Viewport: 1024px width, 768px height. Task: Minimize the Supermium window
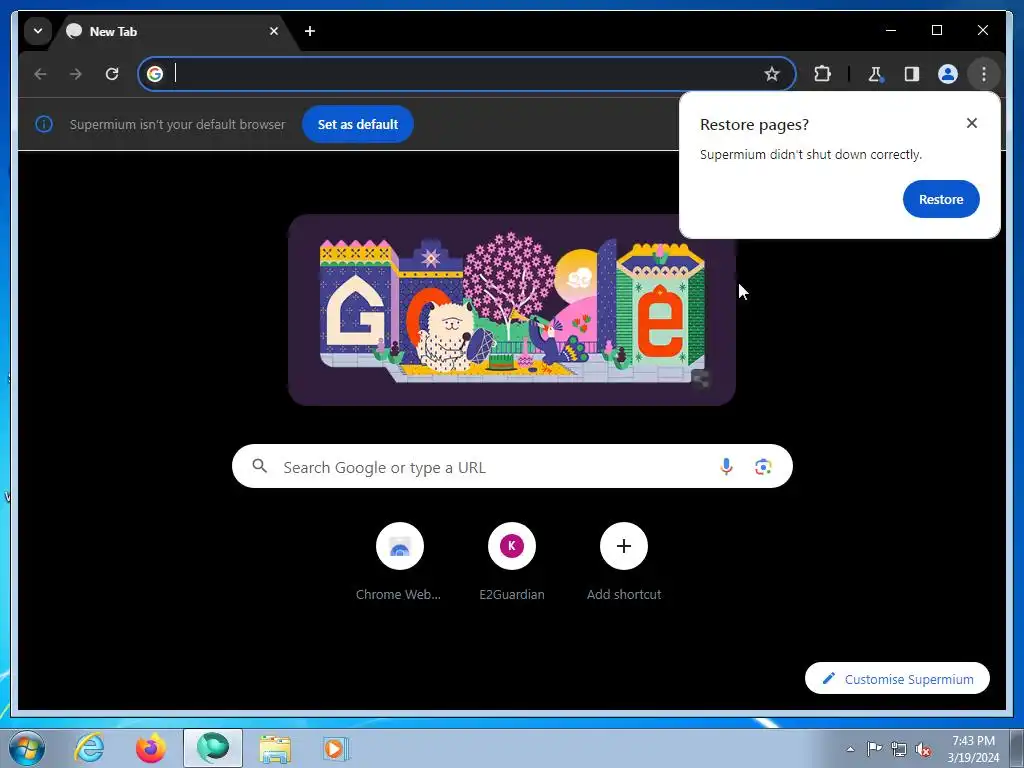pos(891,30)
